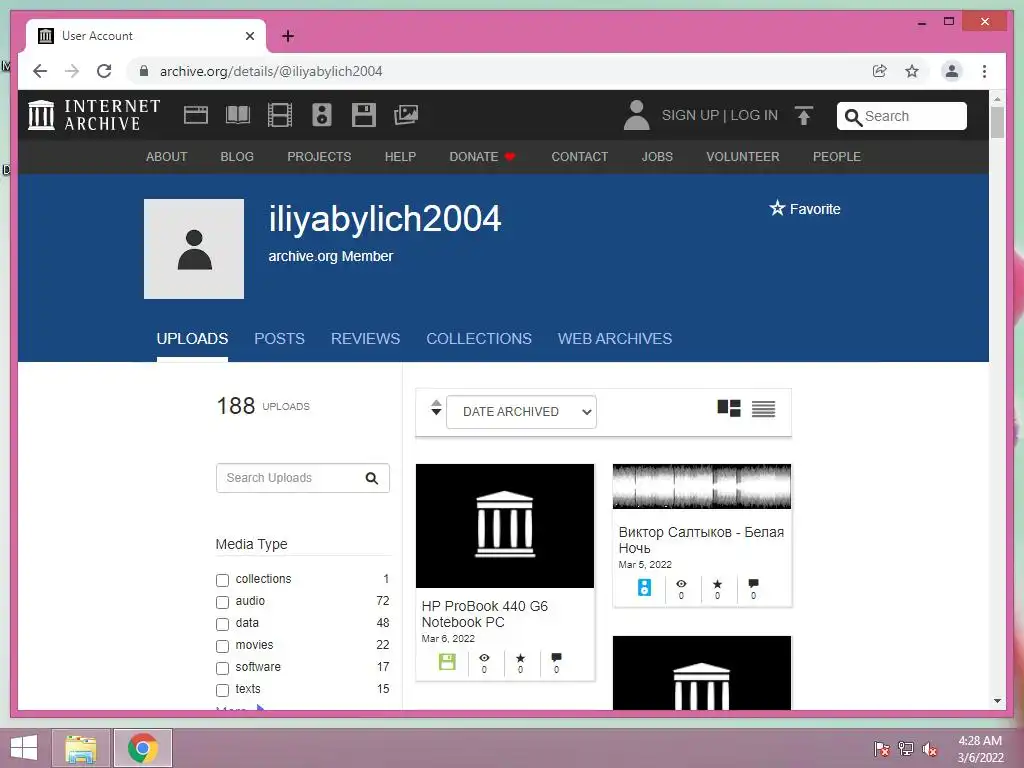Screen dimensions: 1024x768
Task: Click favorites star on Виктор Салтыков card
Action: click(718, 584)
